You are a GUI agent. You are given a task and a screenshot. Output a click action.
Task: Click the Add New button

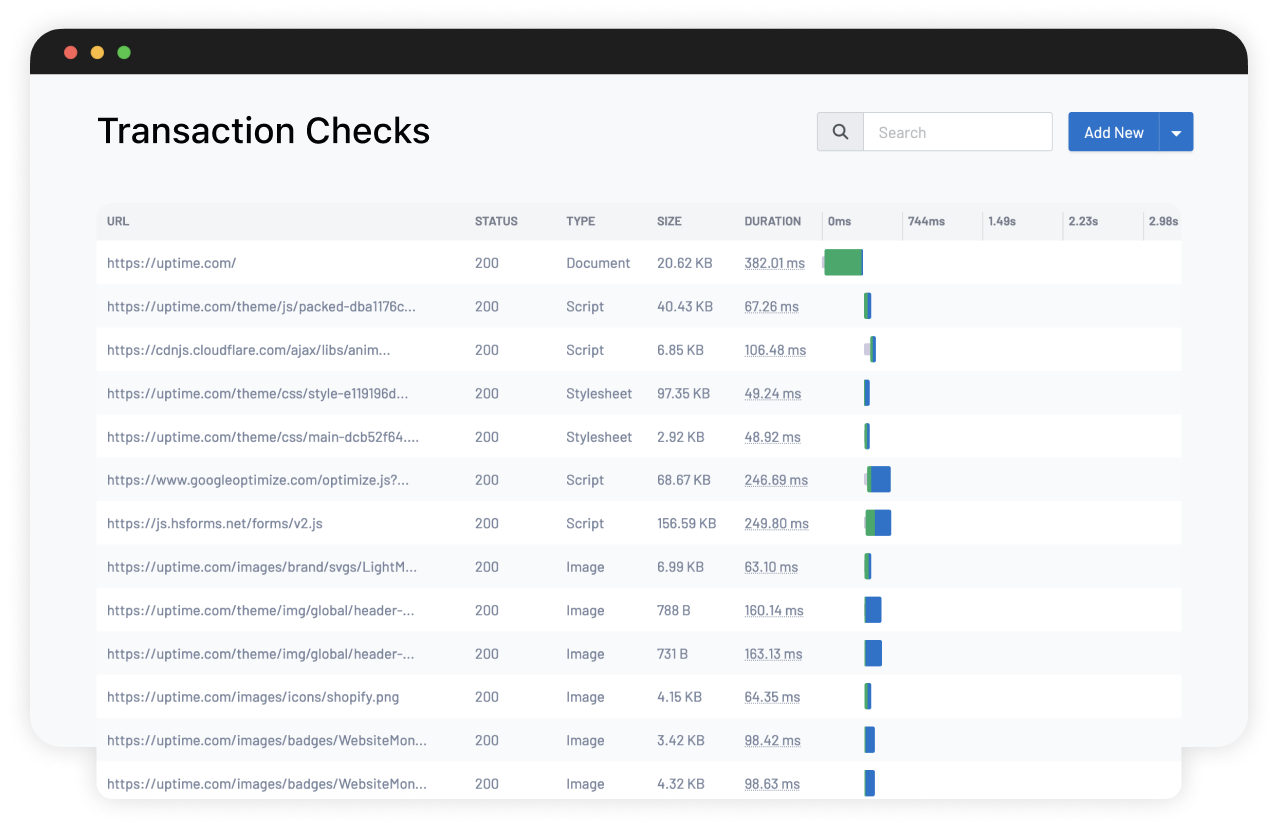[1113, 132]
